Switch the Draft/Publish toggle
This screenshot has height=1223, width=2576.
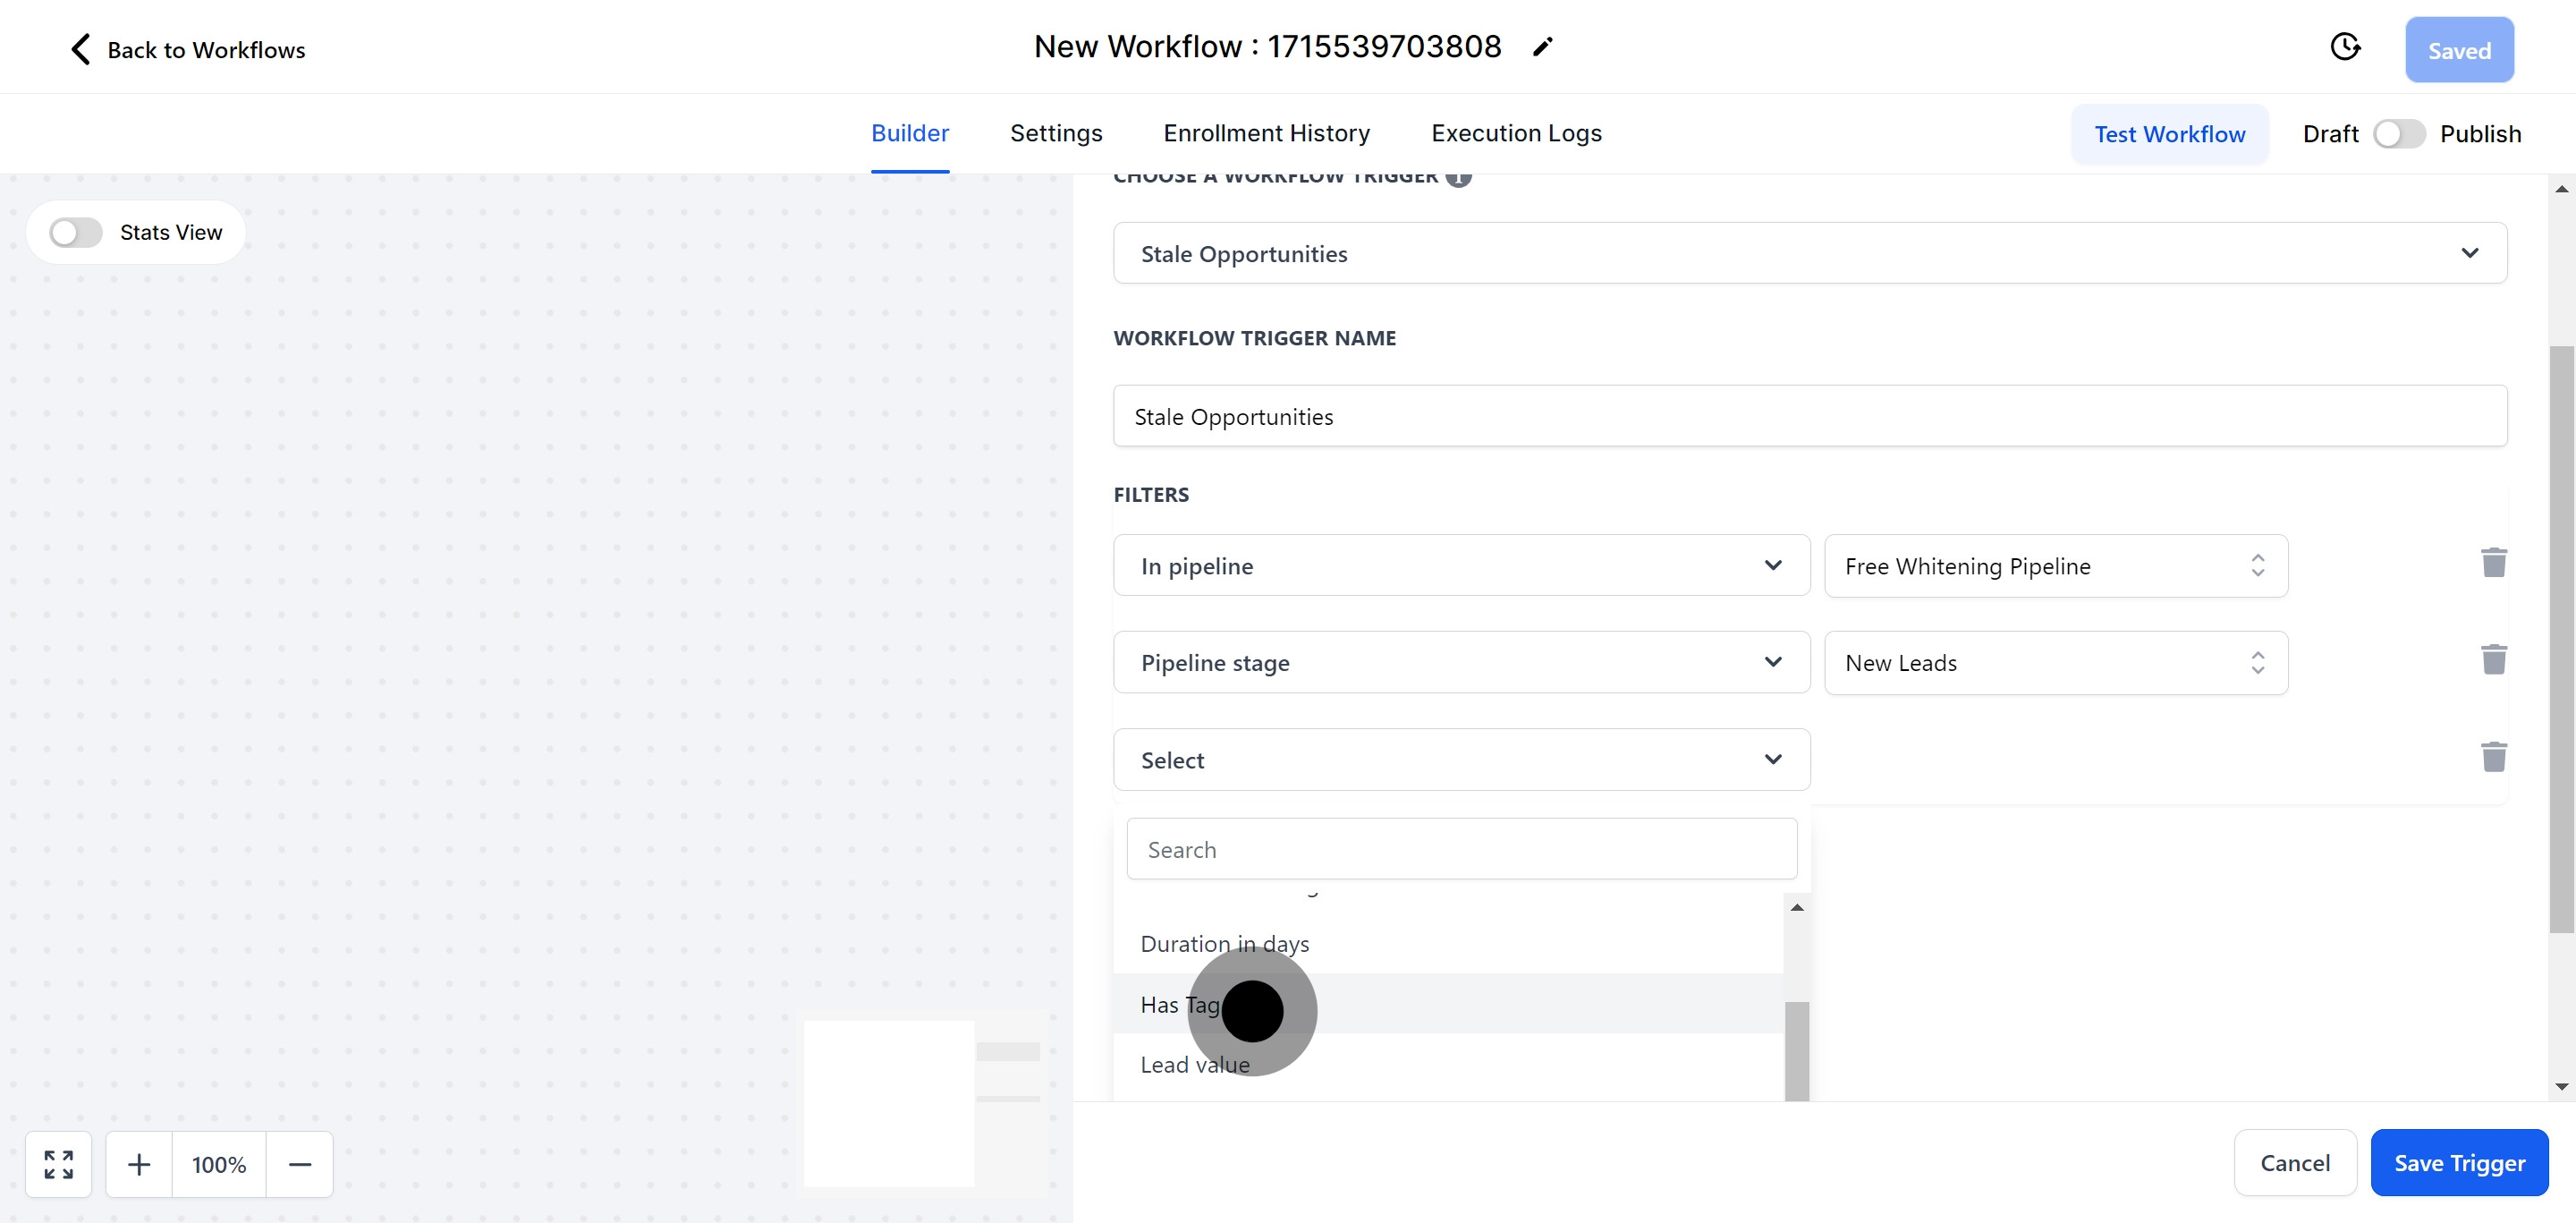pos(2398,134)
